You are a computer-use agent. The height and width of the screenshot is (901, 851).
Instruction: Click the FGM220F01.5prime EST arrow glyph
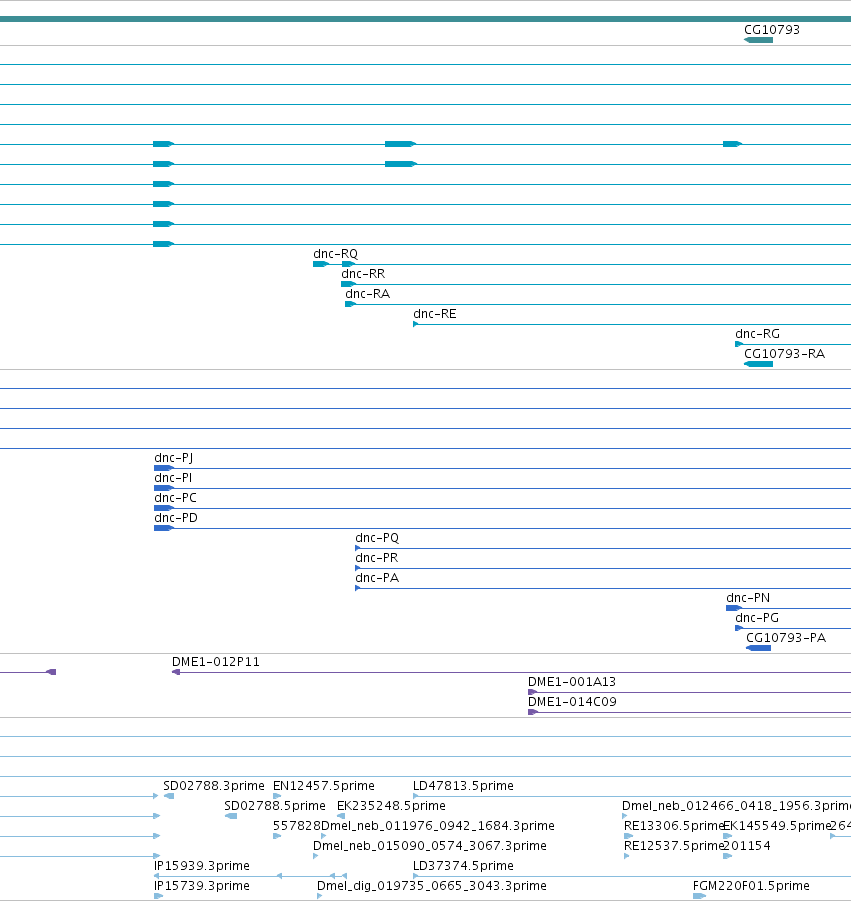click(699, 896)
